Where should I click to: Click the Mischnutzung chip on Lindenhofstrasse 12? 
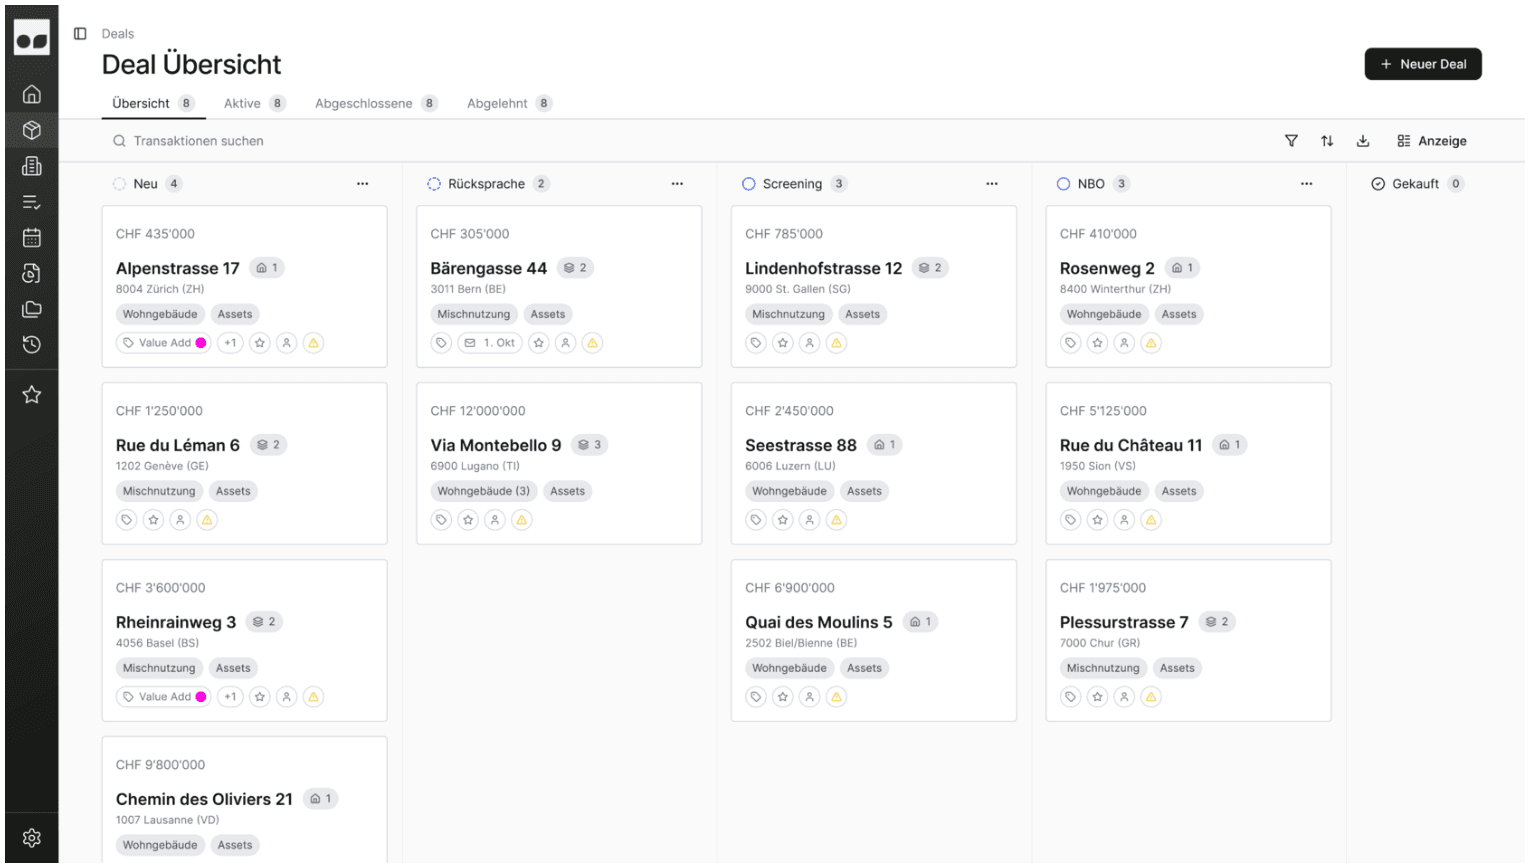coord(788,314)
